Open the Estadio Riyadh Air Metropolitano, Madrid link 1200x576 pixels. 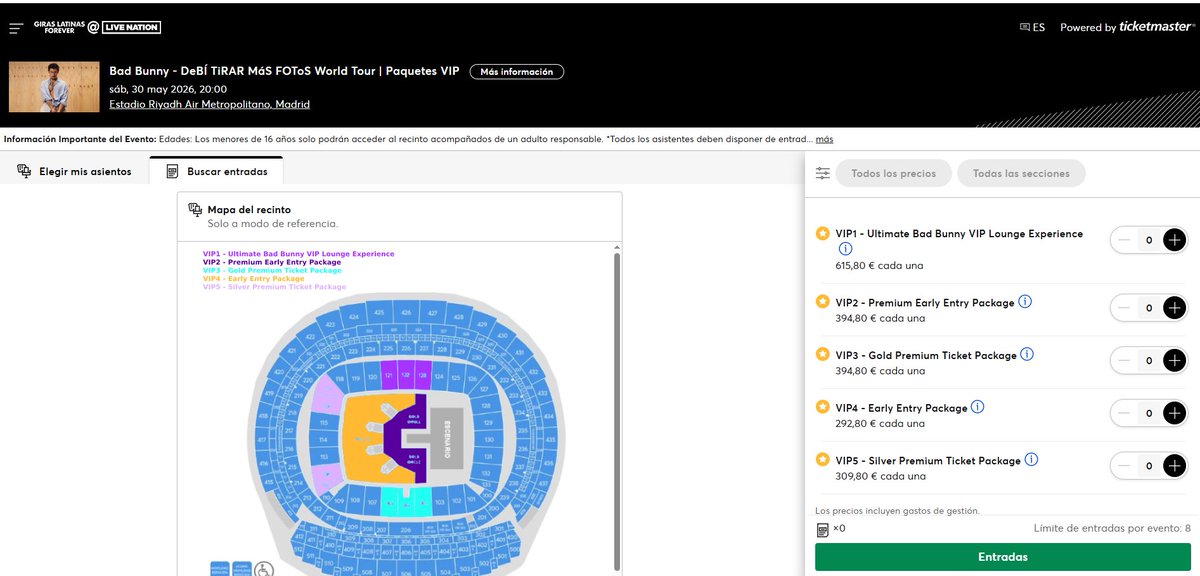pyautogui.click(x=209, y=105)
